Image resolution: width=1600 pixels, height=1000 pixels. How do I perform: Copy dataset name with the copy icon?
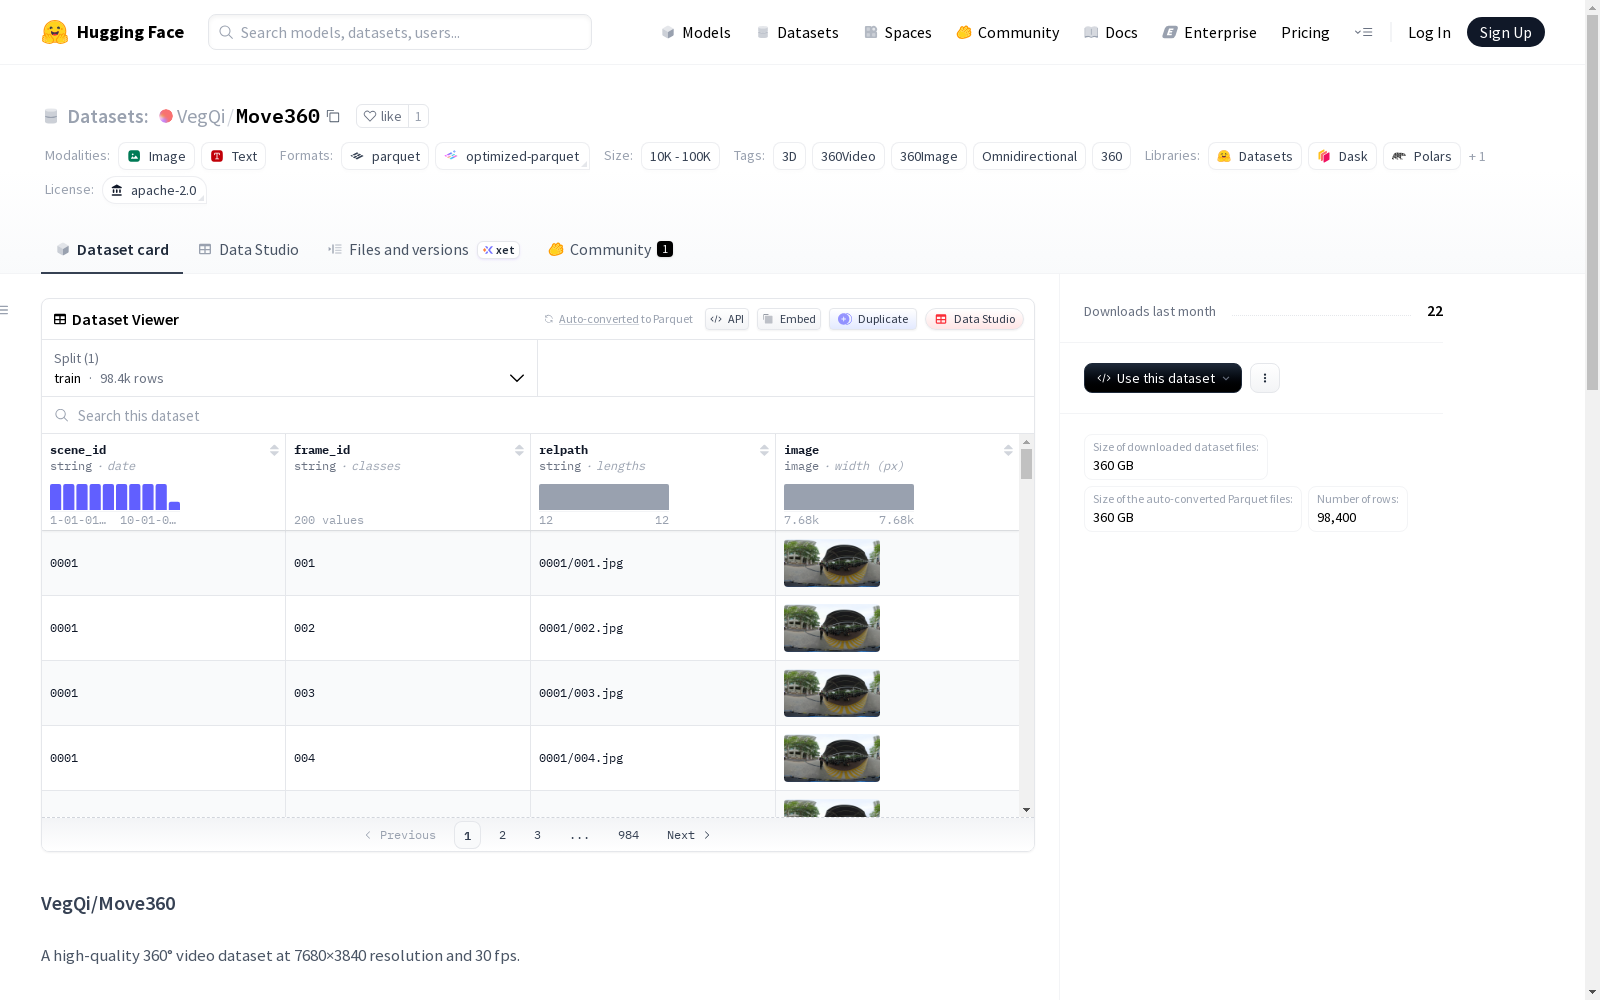[334, 117]
